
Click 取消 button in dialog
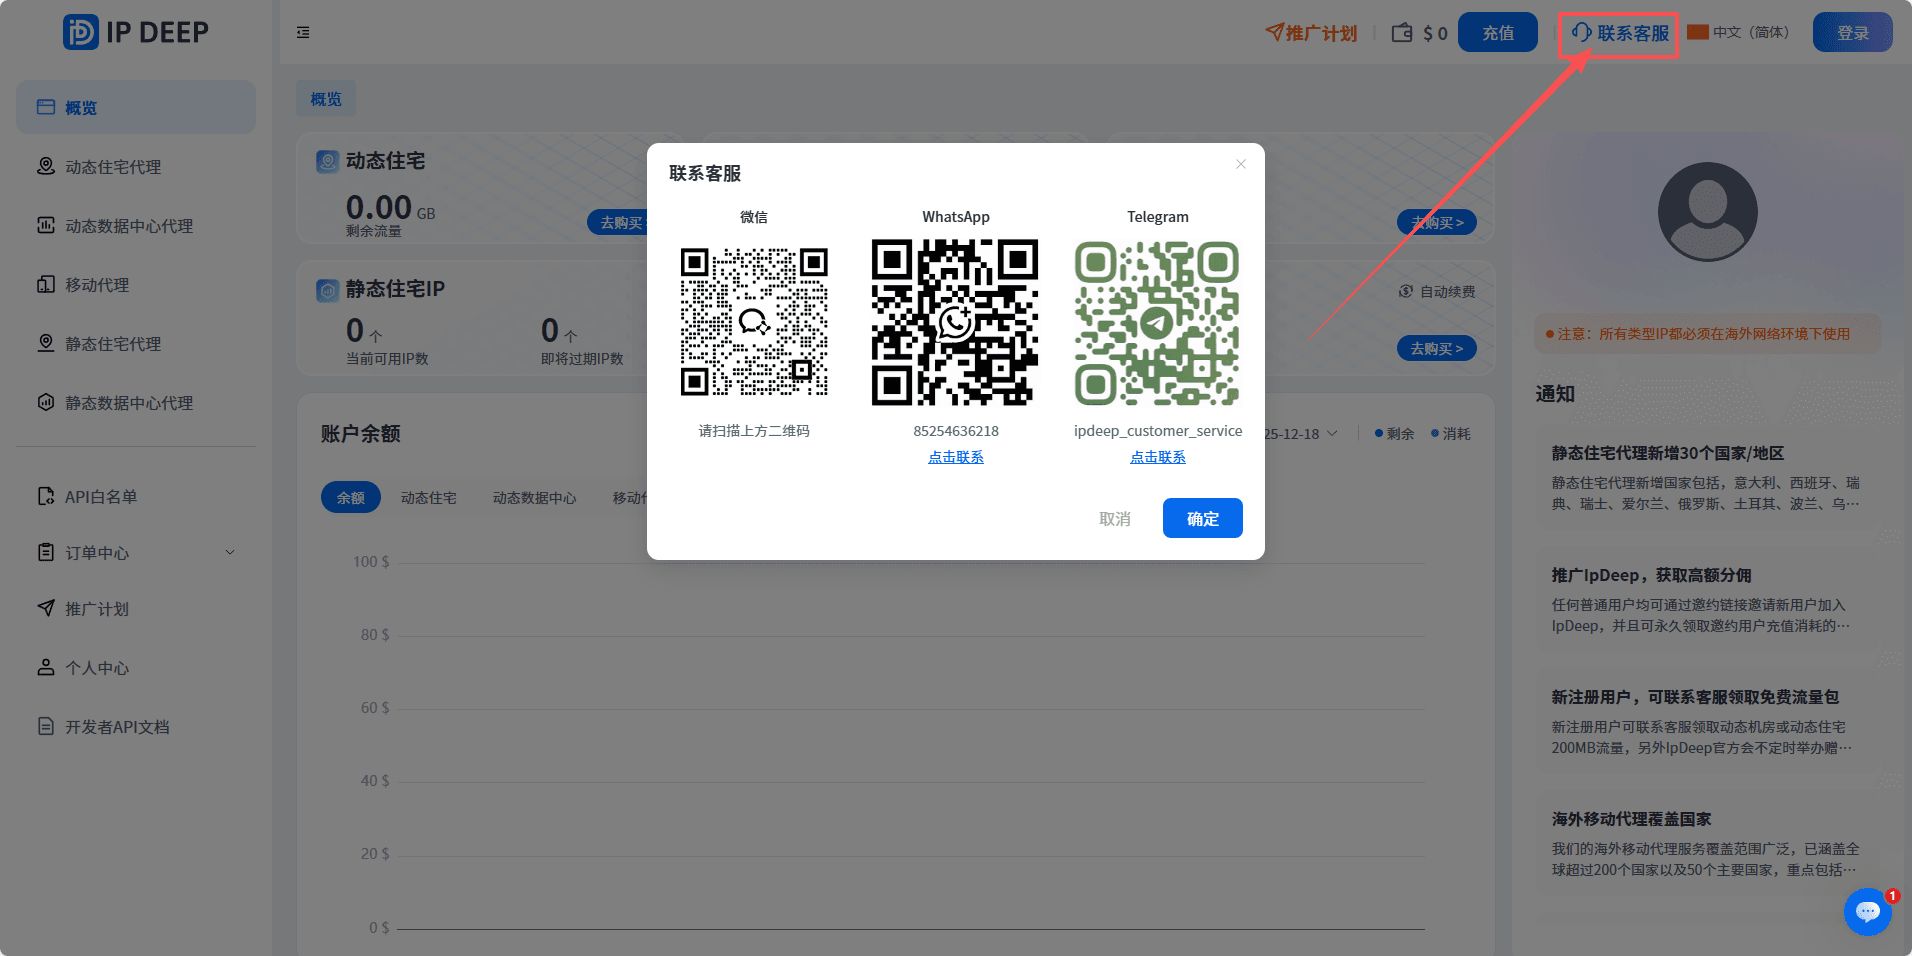pyautogui.click(x=1115, y=519)
